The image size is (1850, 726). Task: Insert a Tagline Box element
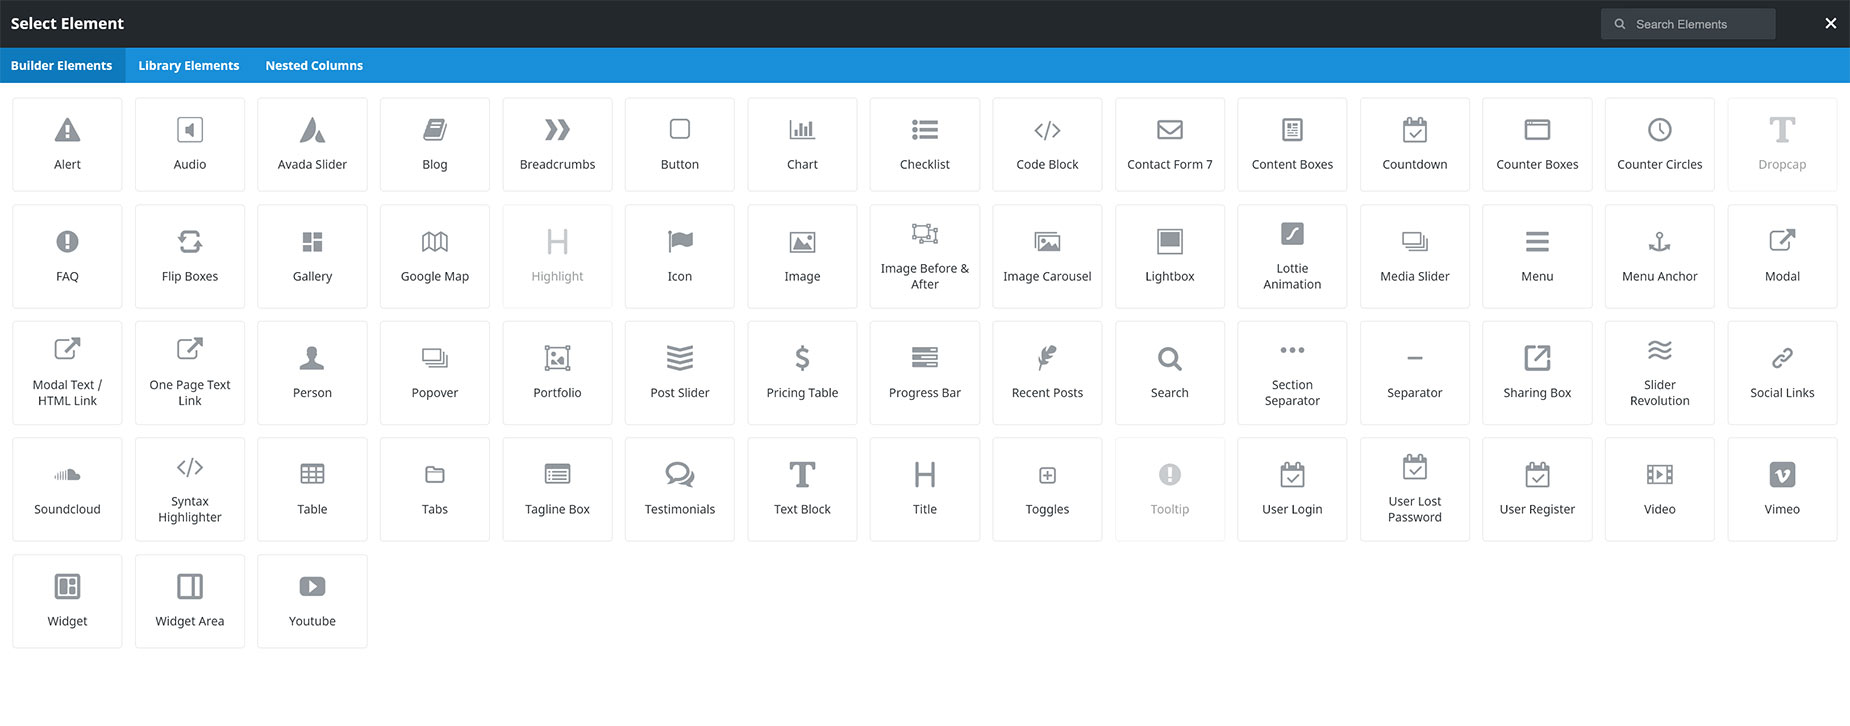tap(557, 489)
